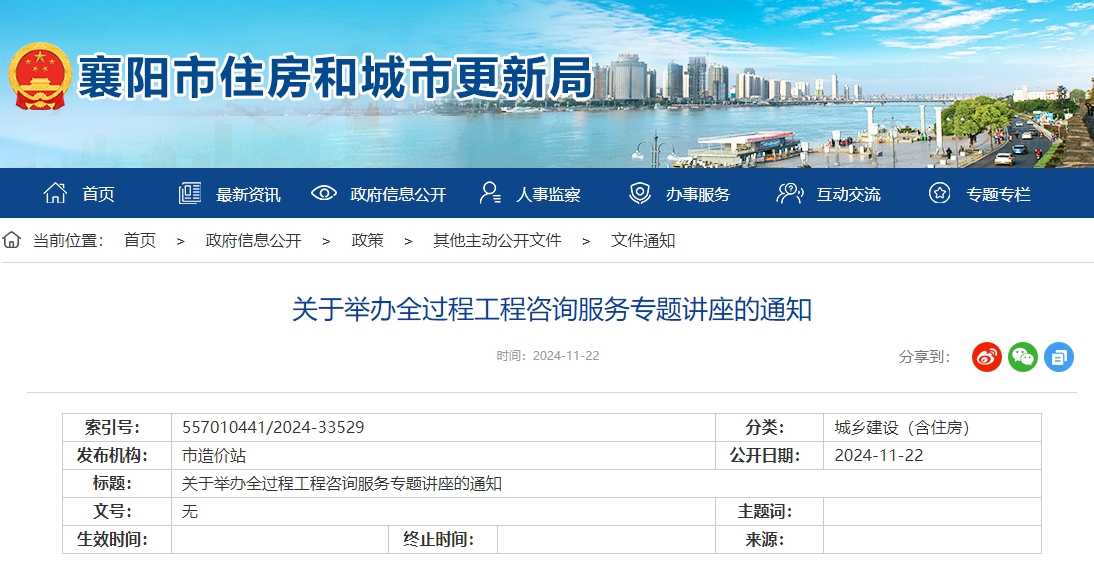This screenshot has width=1094, height=571.
Task: Click the shield icon for 办事服务
Action: tap(639, 194)
